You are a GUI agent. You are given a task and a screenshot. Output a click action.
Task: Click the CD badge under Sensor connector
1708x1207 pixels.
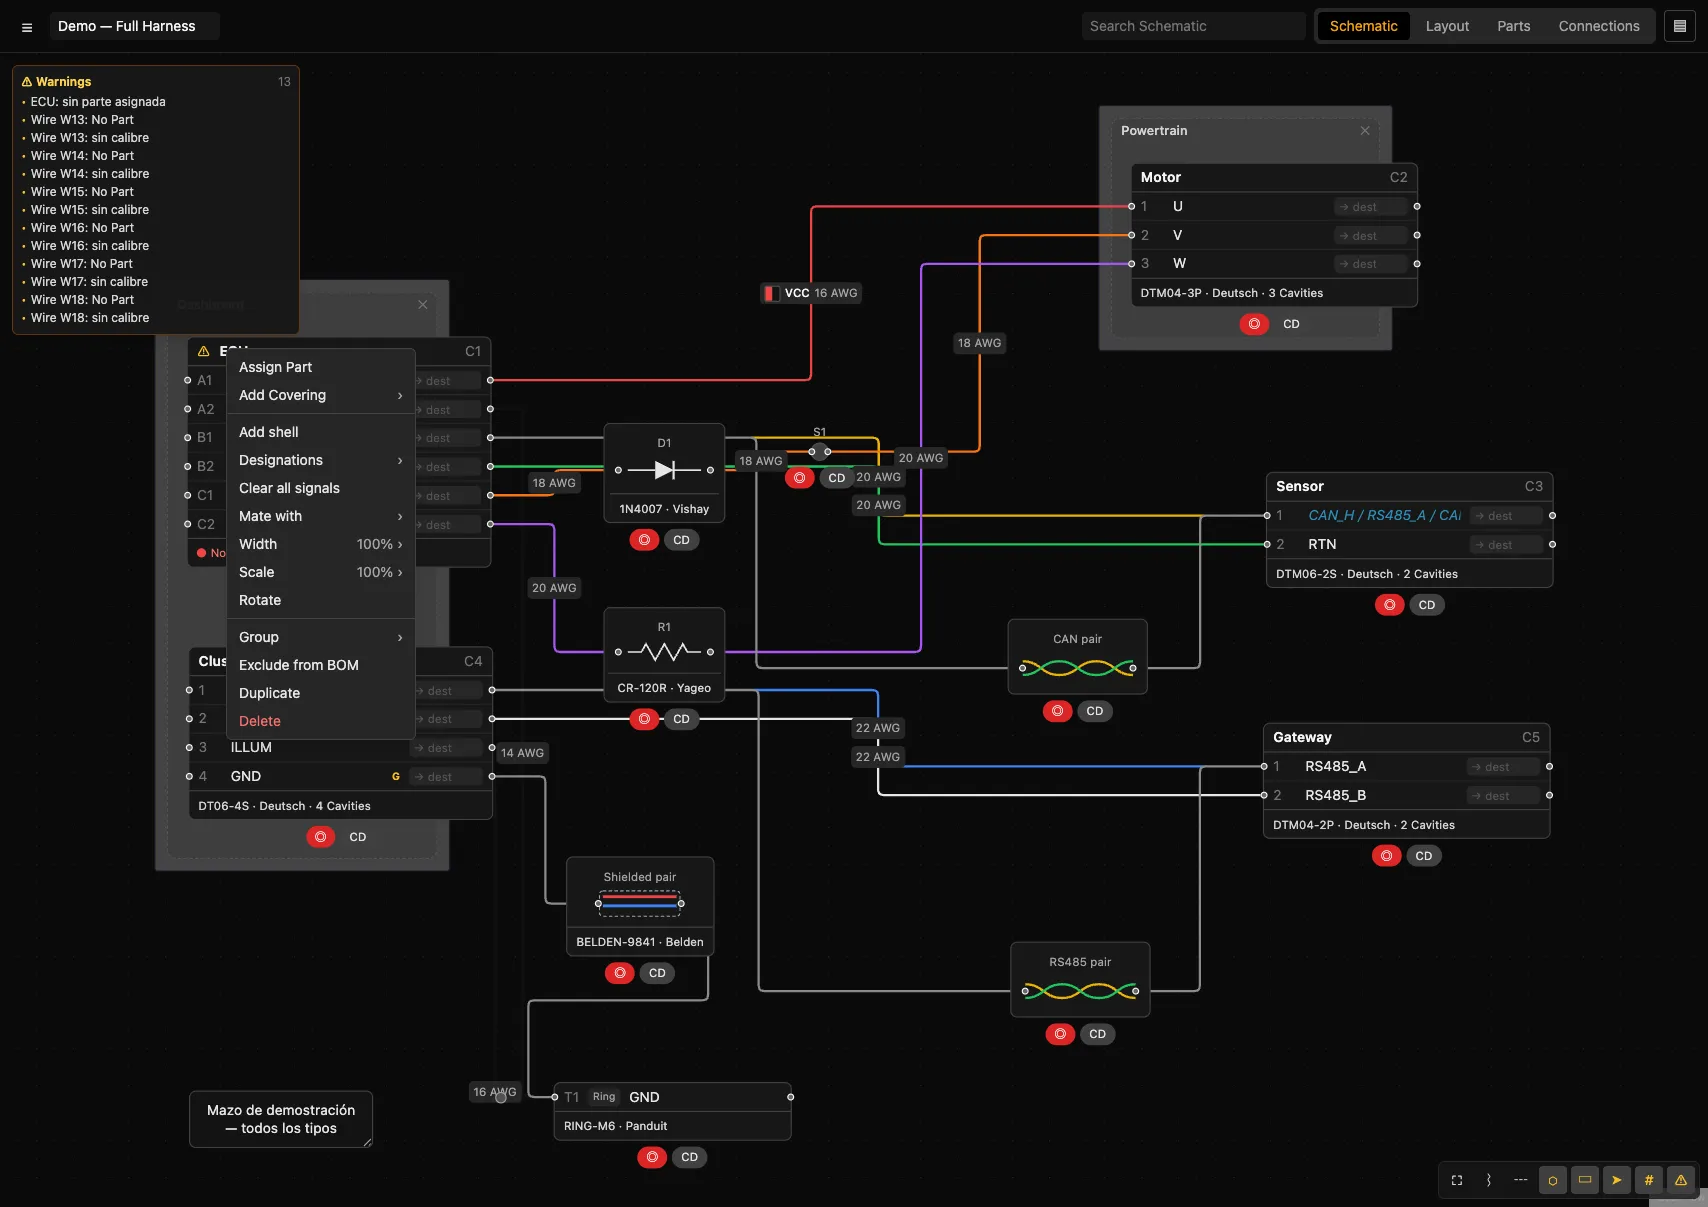(x=1426, y=605)
